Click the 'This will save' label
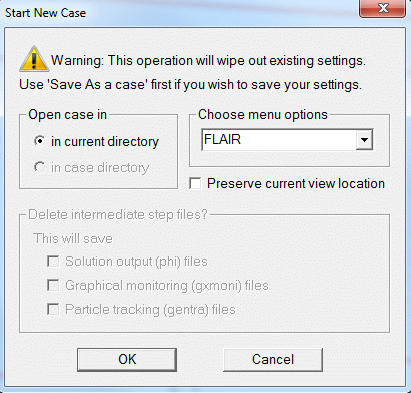The image size is (411, 393). (73, 238)
